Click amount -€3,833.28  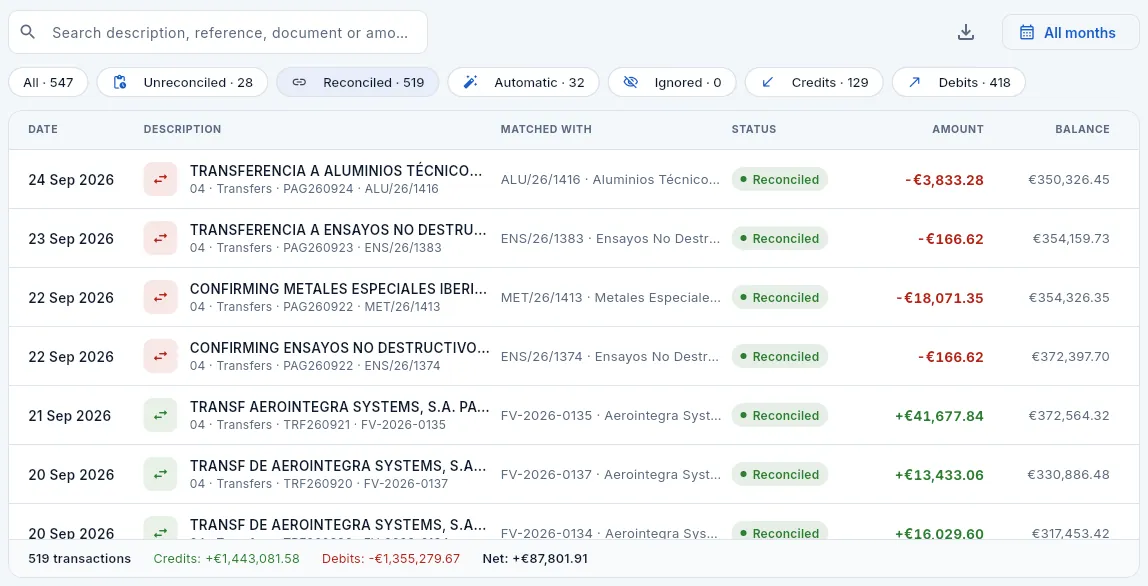pos(944,180)
